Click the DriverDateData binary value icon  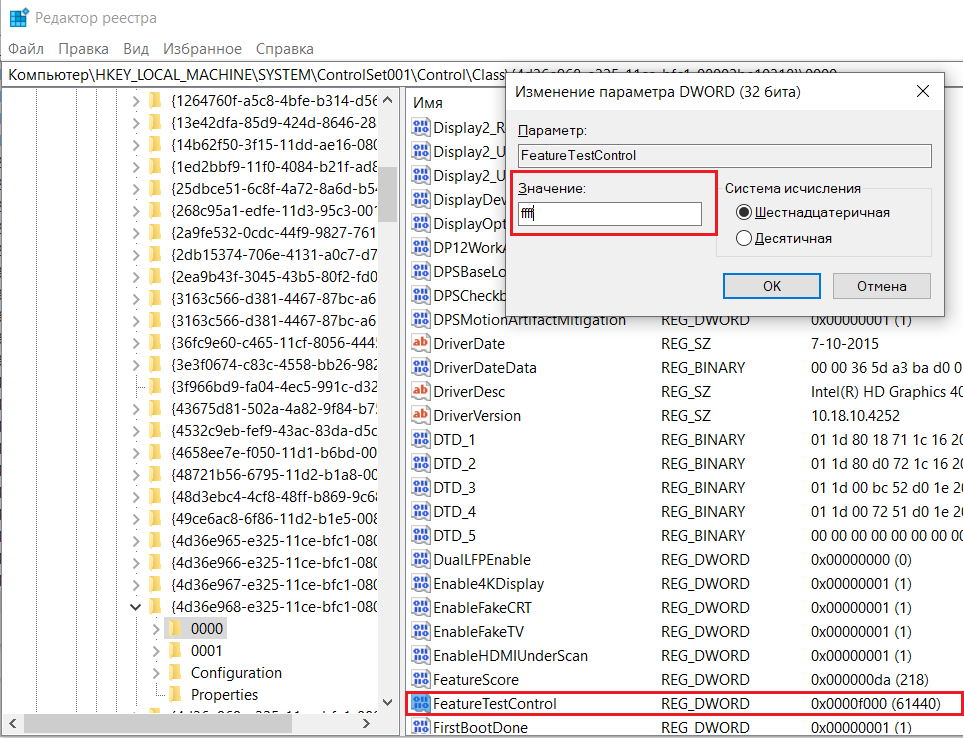[421, 368]
